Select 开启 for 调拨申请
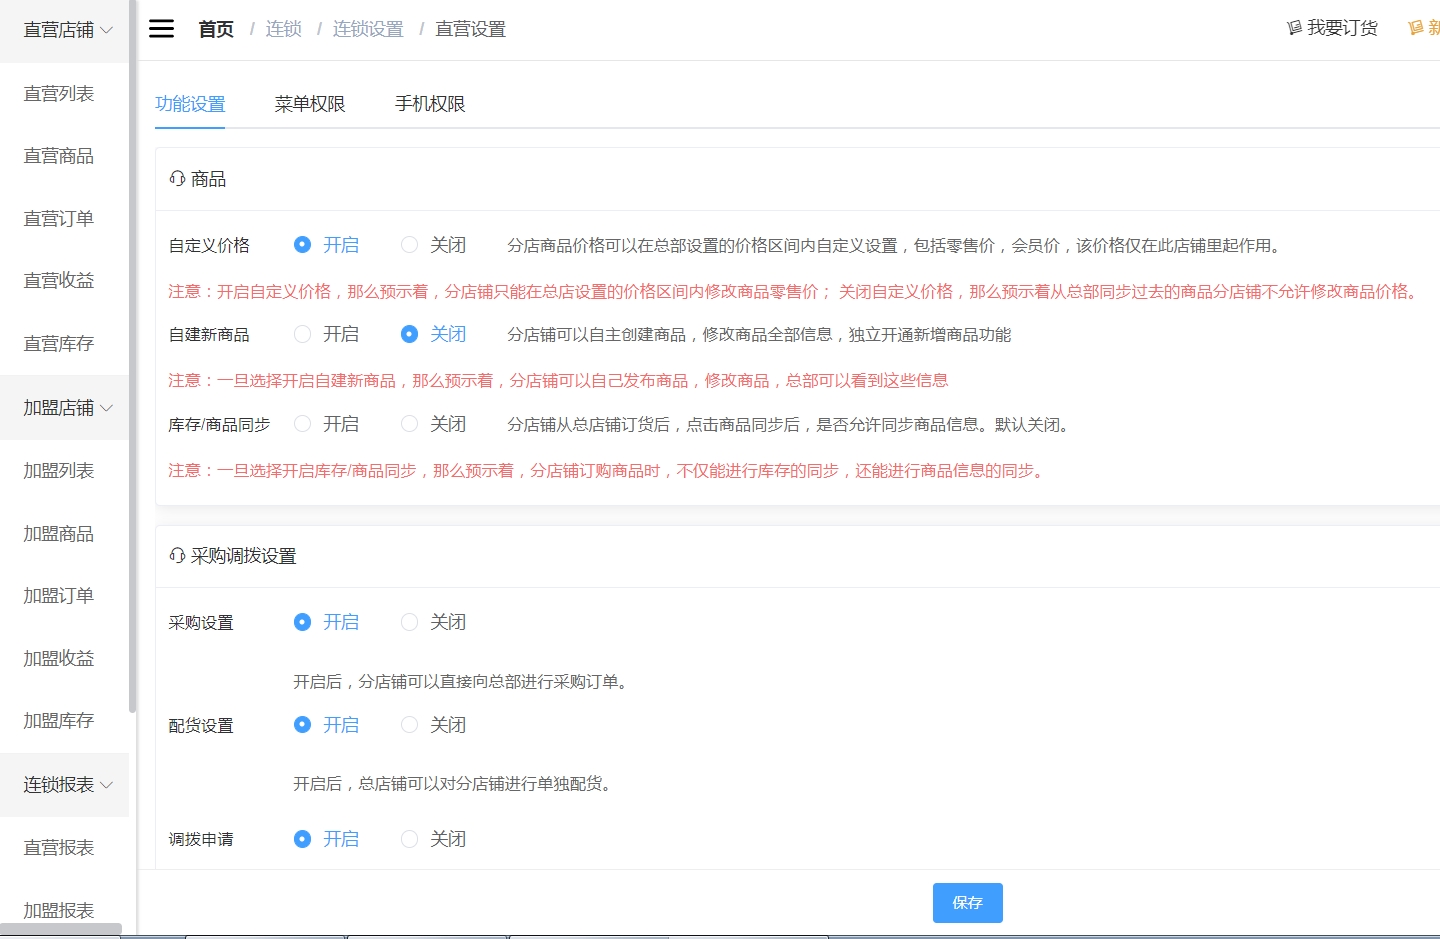 tap(327, 839)
